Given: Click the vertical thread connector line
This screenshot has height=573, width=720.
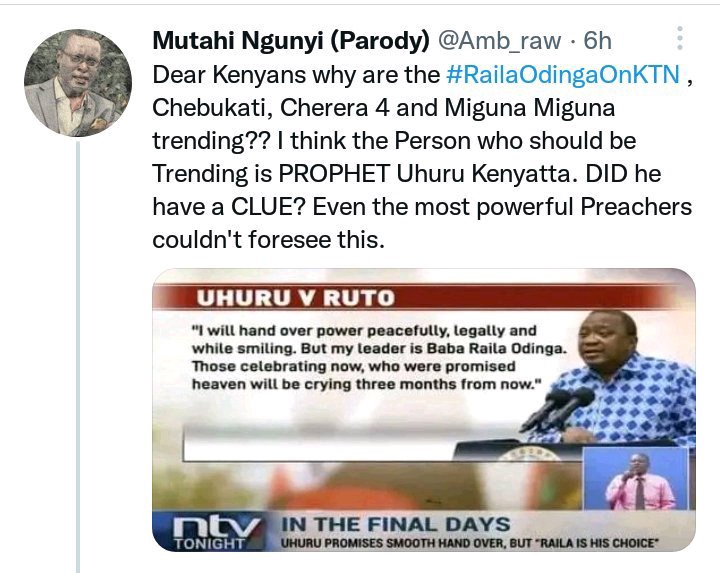Looking at the screenshot, I should 78,357.
